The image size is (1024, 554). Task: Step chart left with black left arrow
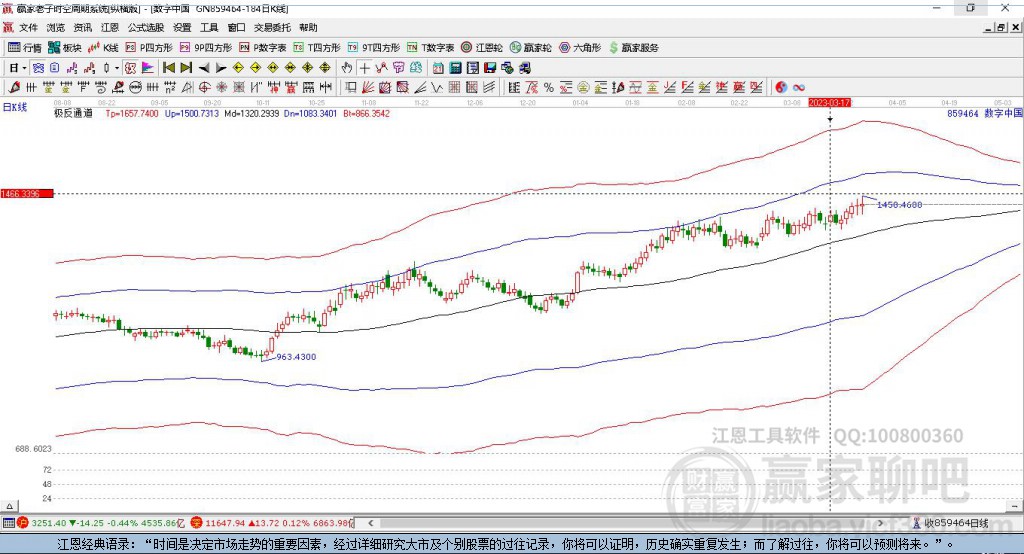[x=204, y=68]
